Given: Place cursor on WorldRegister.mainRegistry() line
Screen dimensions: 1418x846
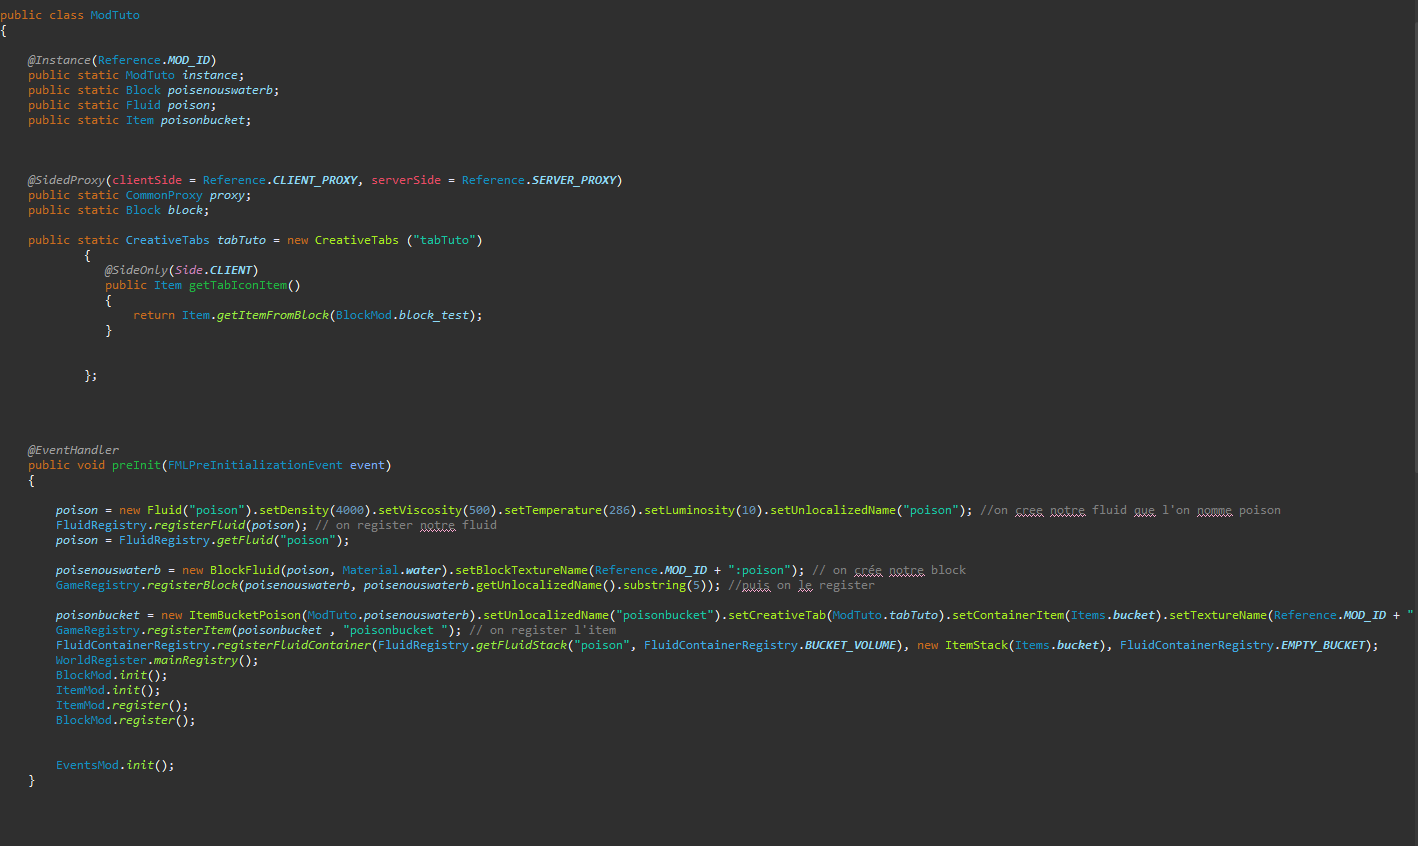Looking at the screenshot, I should 157,660.
